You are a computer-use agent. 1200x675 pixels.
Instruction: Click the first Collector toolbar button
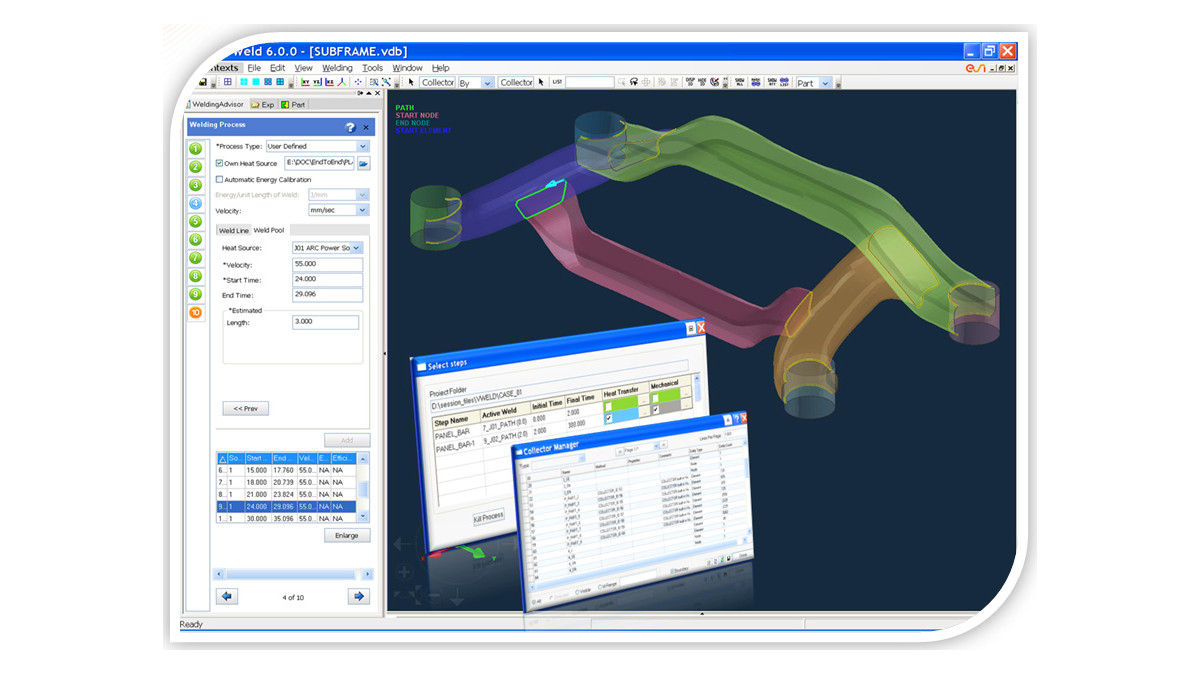click(x=437, y=83)
